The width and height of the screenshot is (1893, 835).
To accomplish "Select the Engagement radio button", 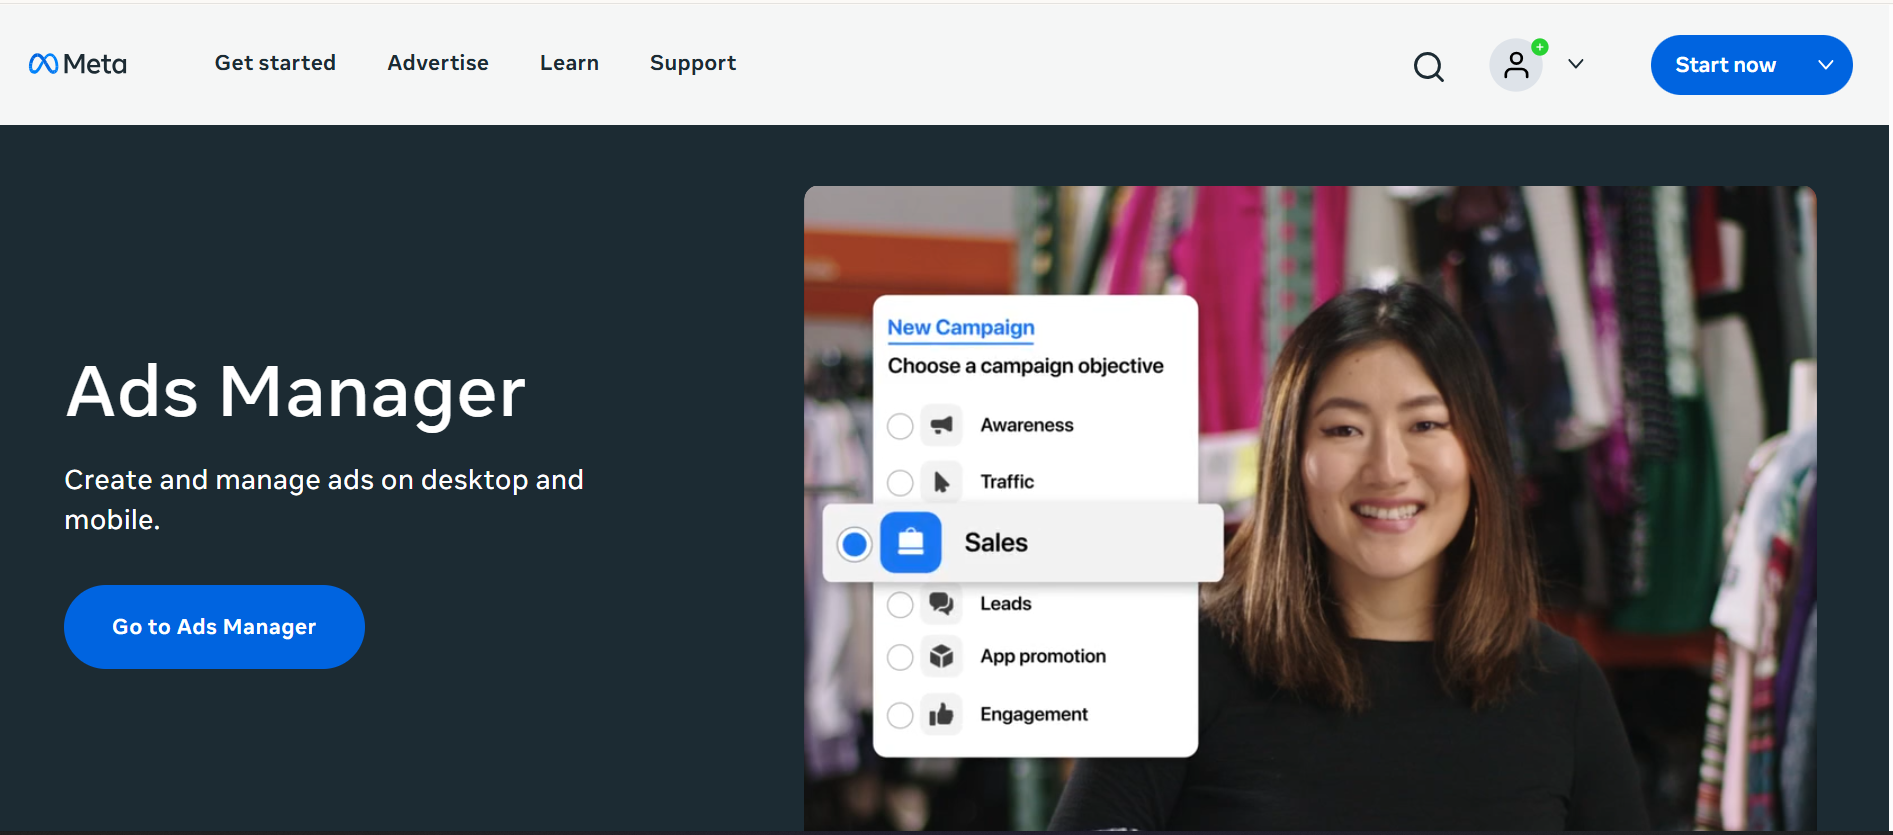I will pos(900,715).
